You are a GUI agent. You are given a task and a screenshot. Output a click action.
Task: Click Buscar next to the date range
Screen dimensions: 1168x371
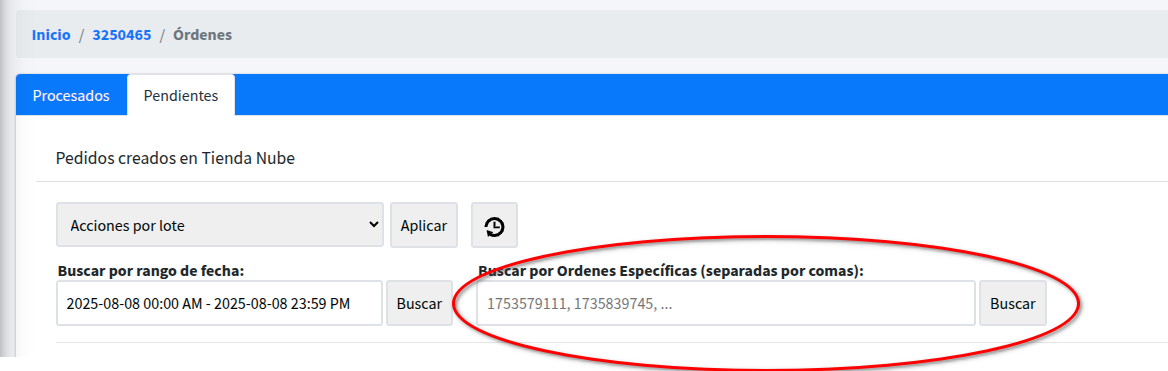point(419,303)
